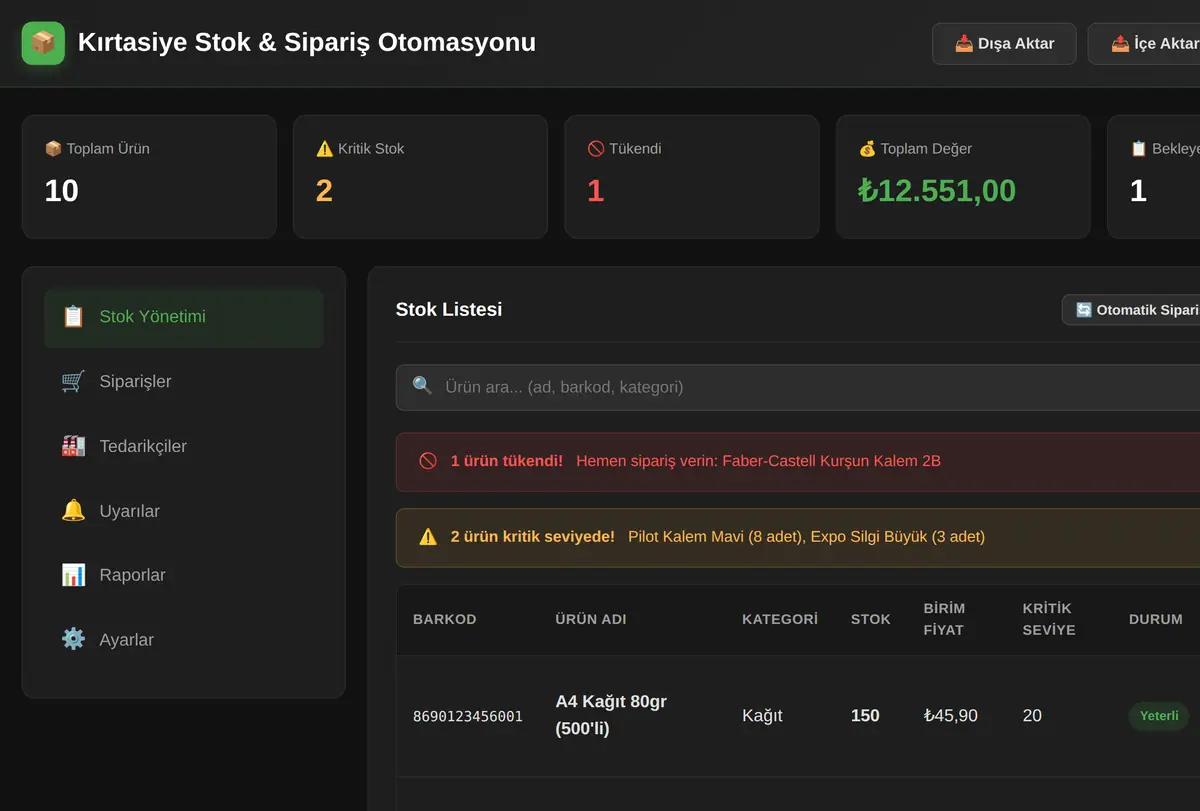
Task: Click the gear icon beside Ayarlar
Action: click(x=73, y=640)
